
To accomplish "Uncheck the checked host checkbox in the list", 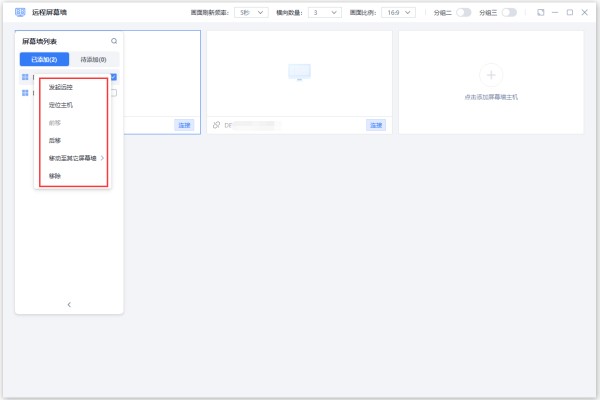I will 114,77.
